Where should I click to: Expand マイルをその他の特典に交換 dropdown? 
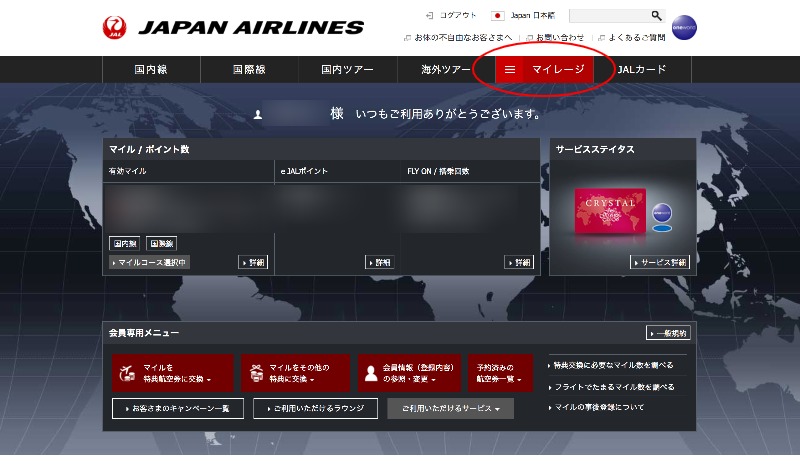click(295, 373)
